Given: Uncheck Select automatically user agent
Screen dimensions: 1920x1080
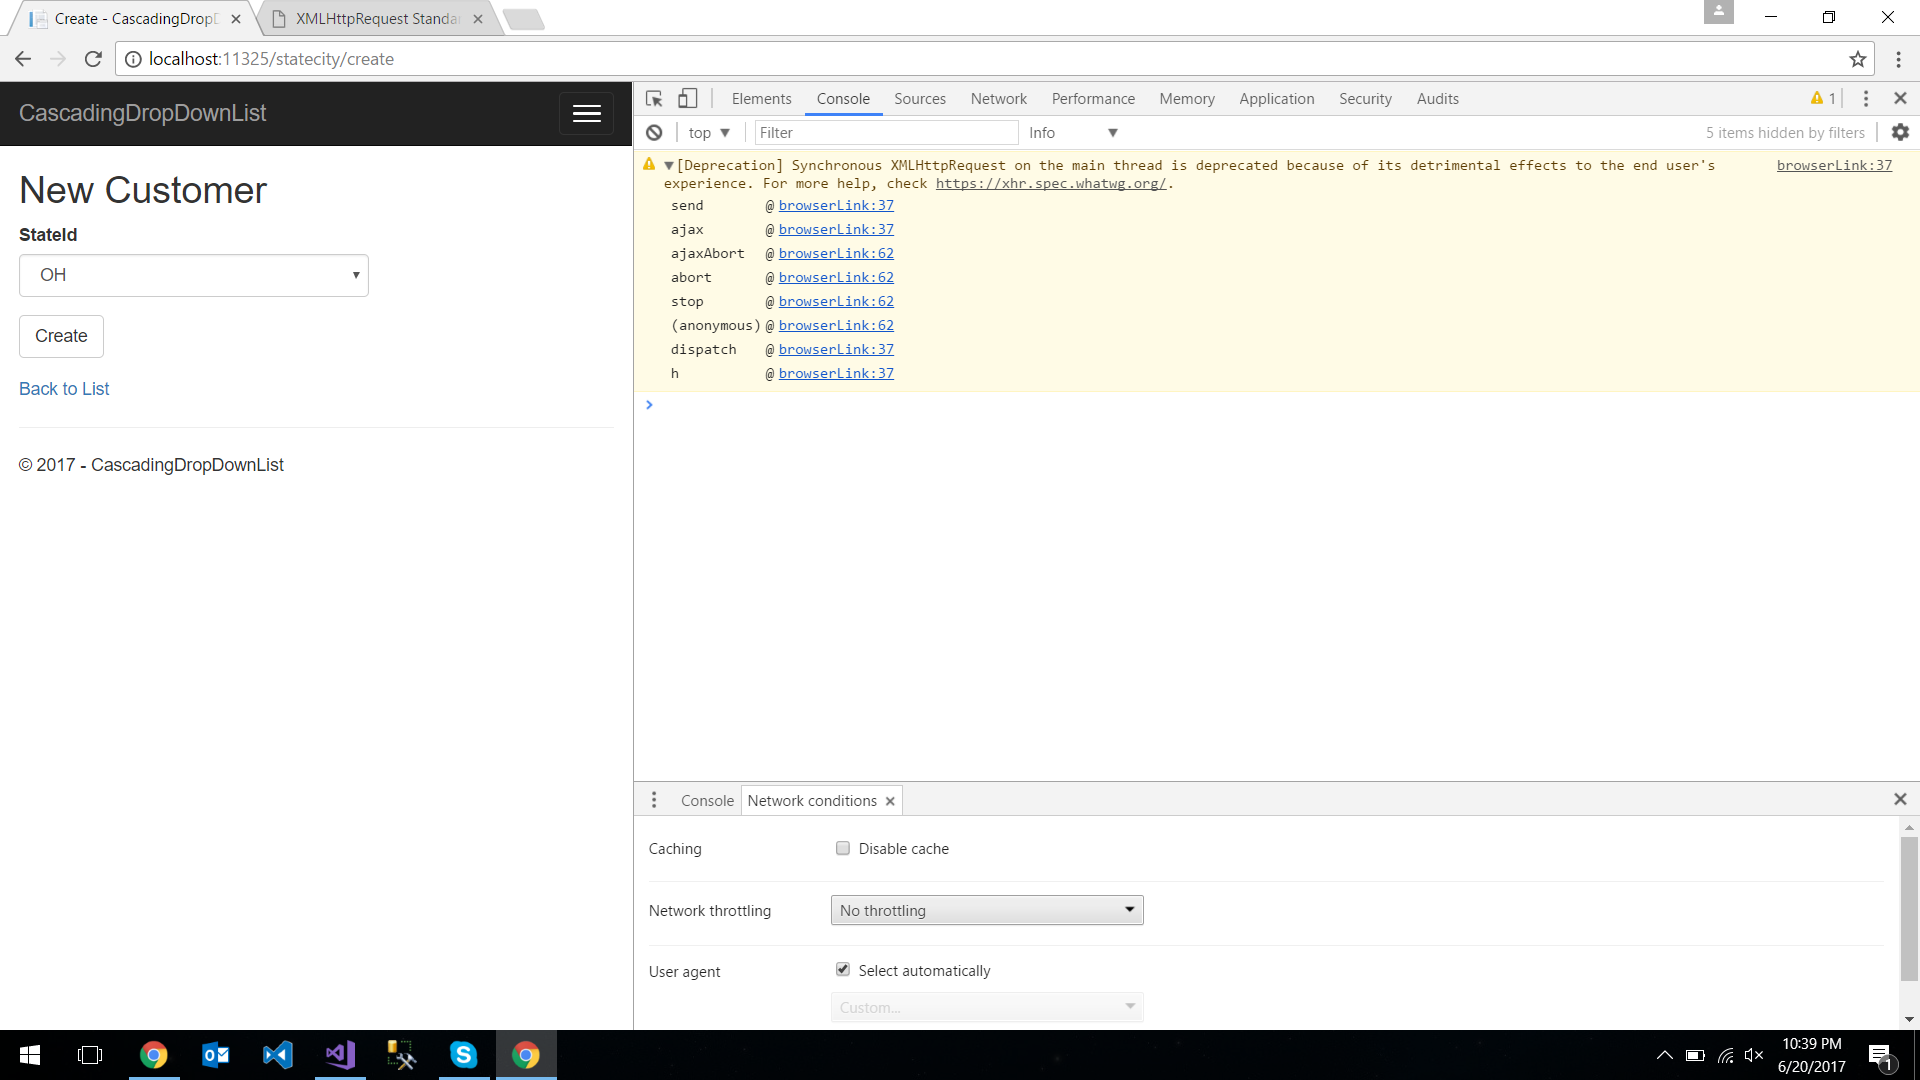Looking at the screenshot, I should coord(843,970).
